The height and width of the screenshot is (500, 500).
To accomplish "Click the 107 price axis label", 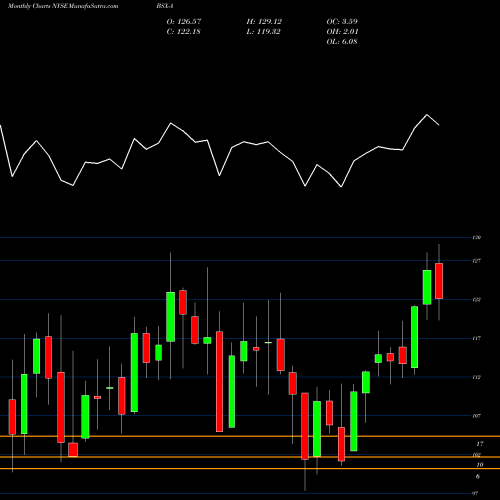I will coord(477,416).
